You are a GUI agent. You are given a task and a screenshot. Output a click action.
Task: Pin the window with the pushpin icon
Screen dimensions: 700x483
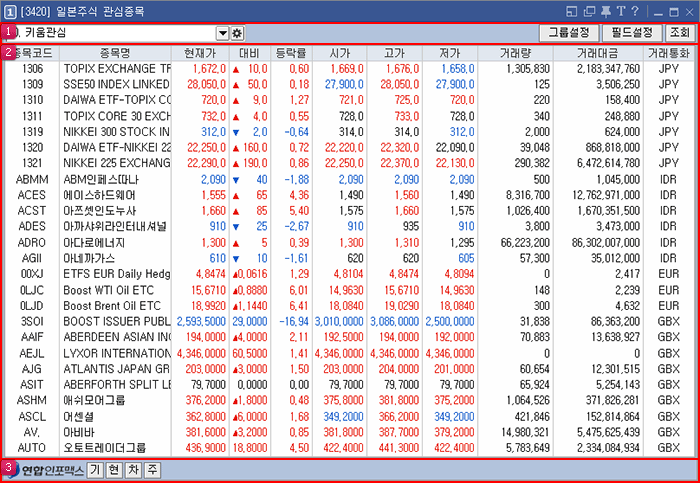[606, 12]
